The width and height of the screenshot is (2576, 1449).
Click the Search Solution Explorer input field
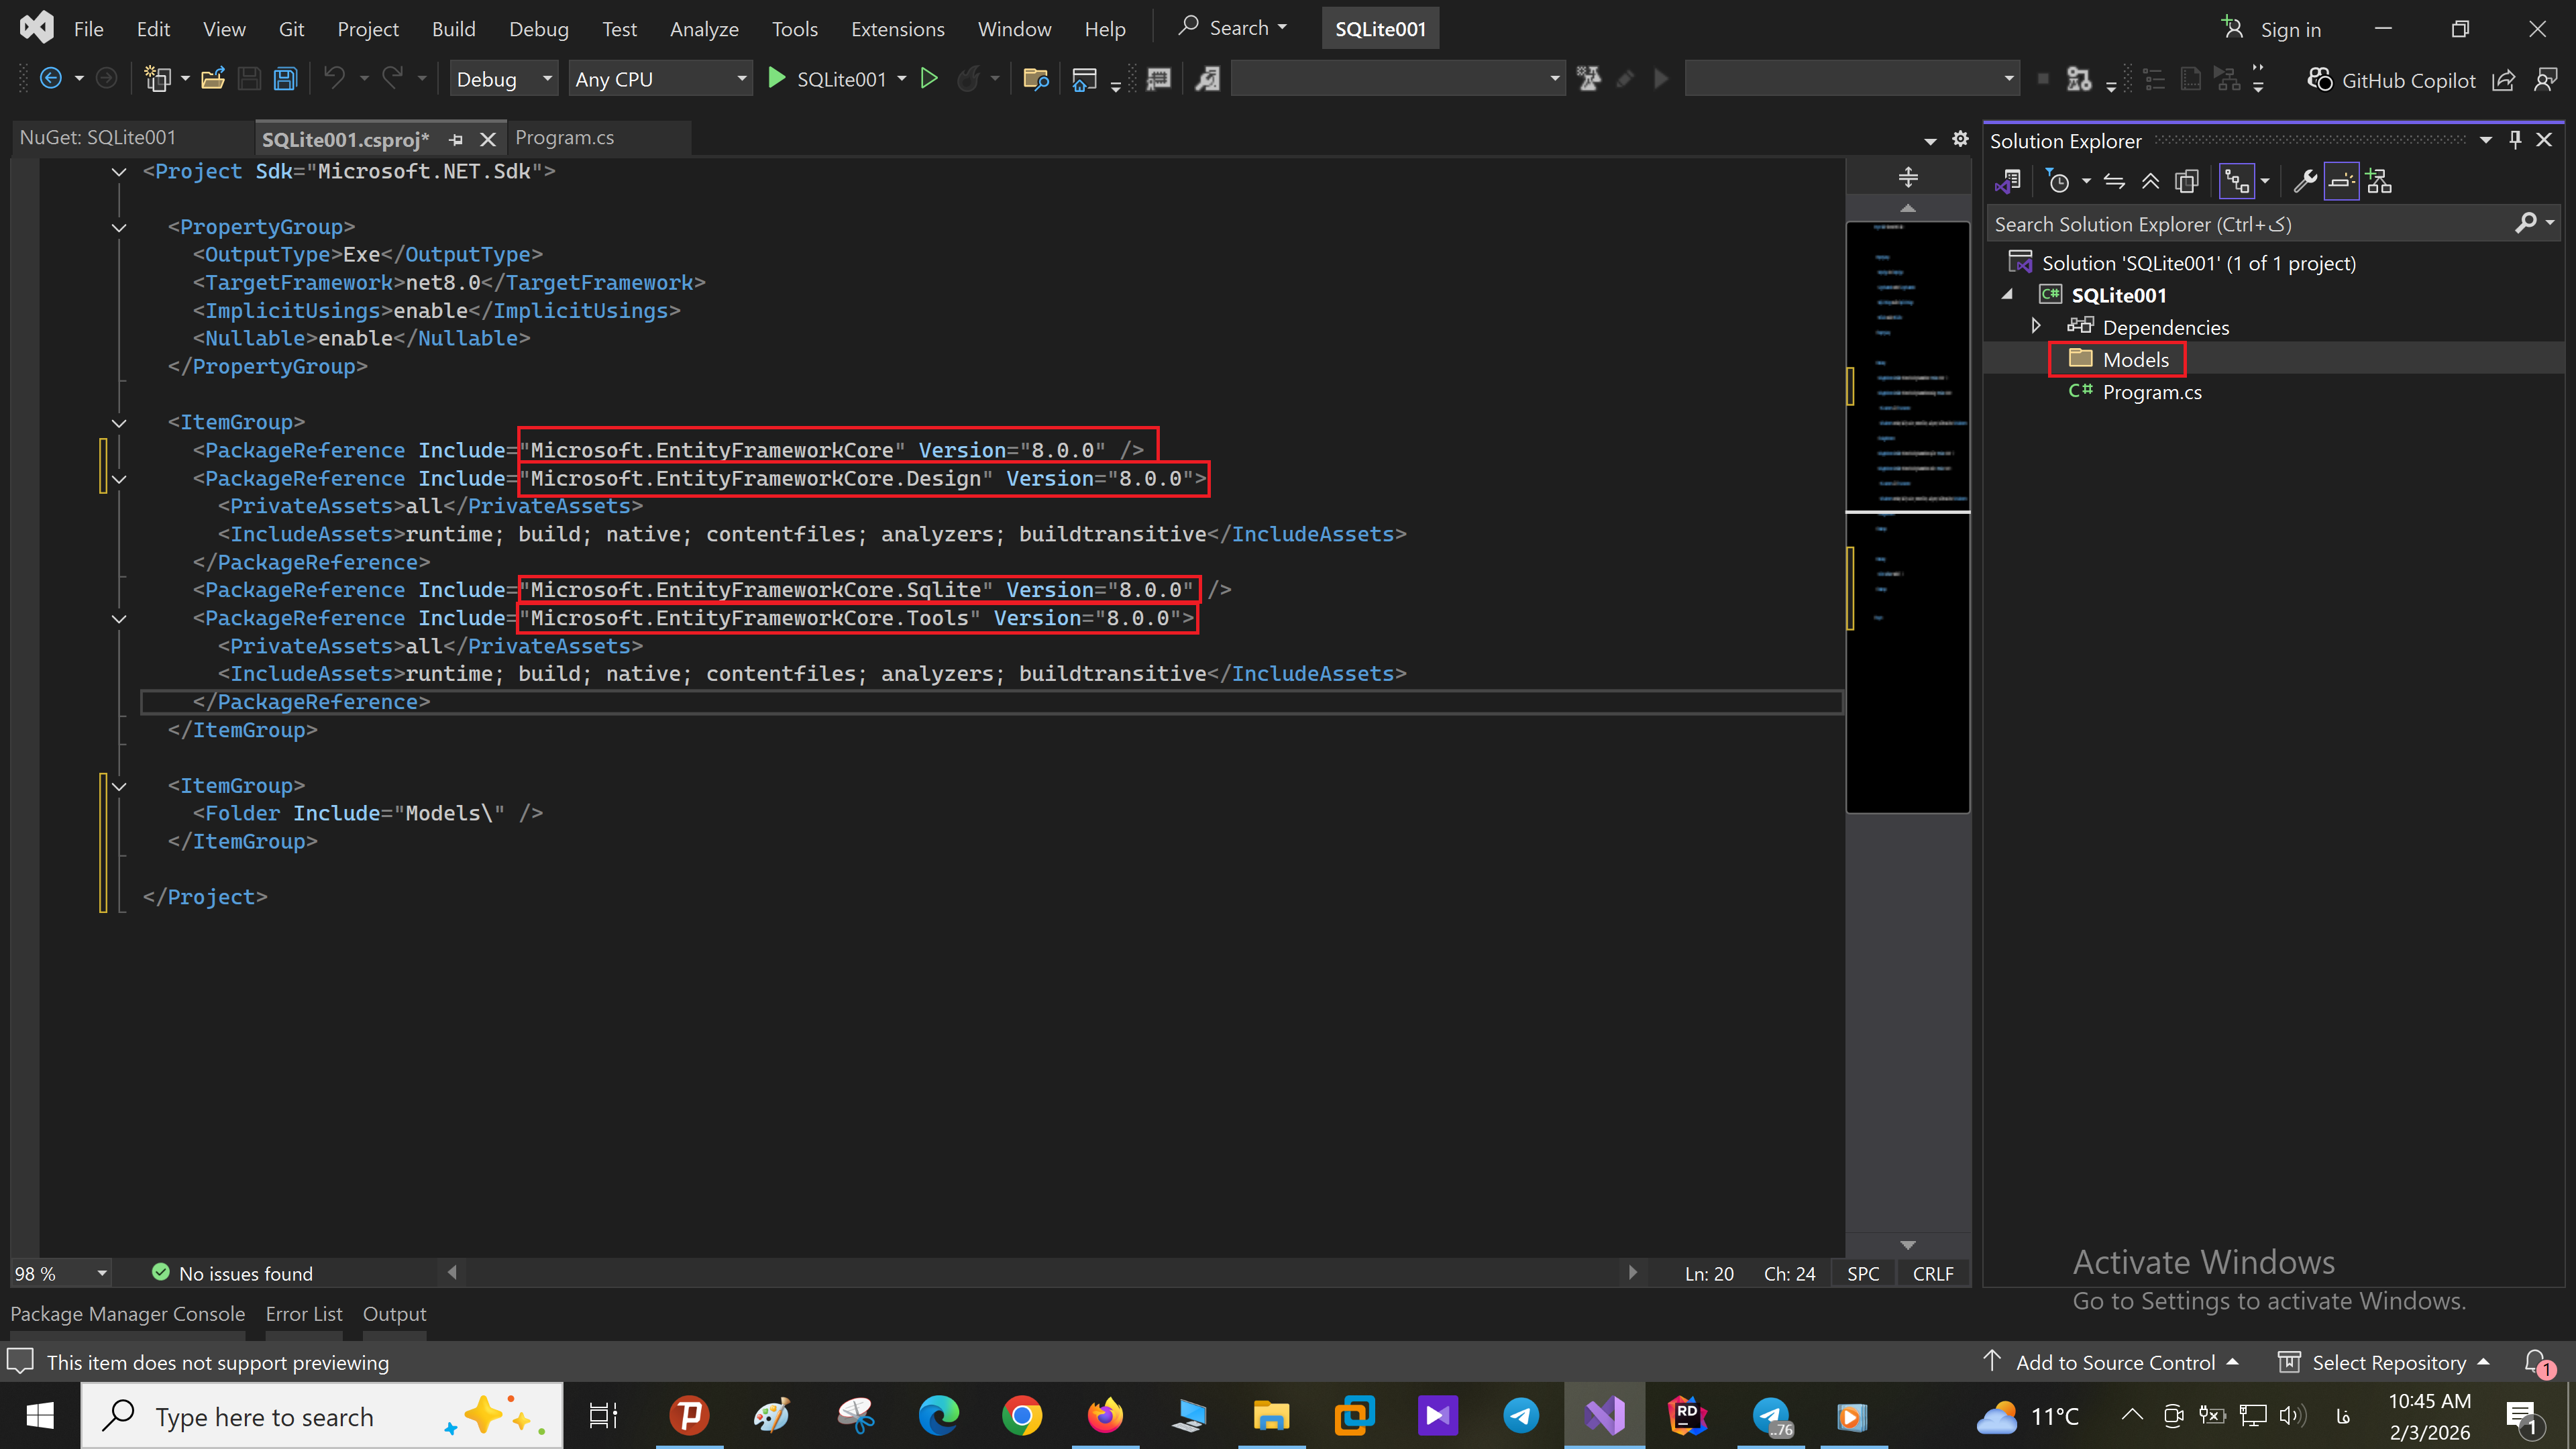click(x=2250, y=224)
